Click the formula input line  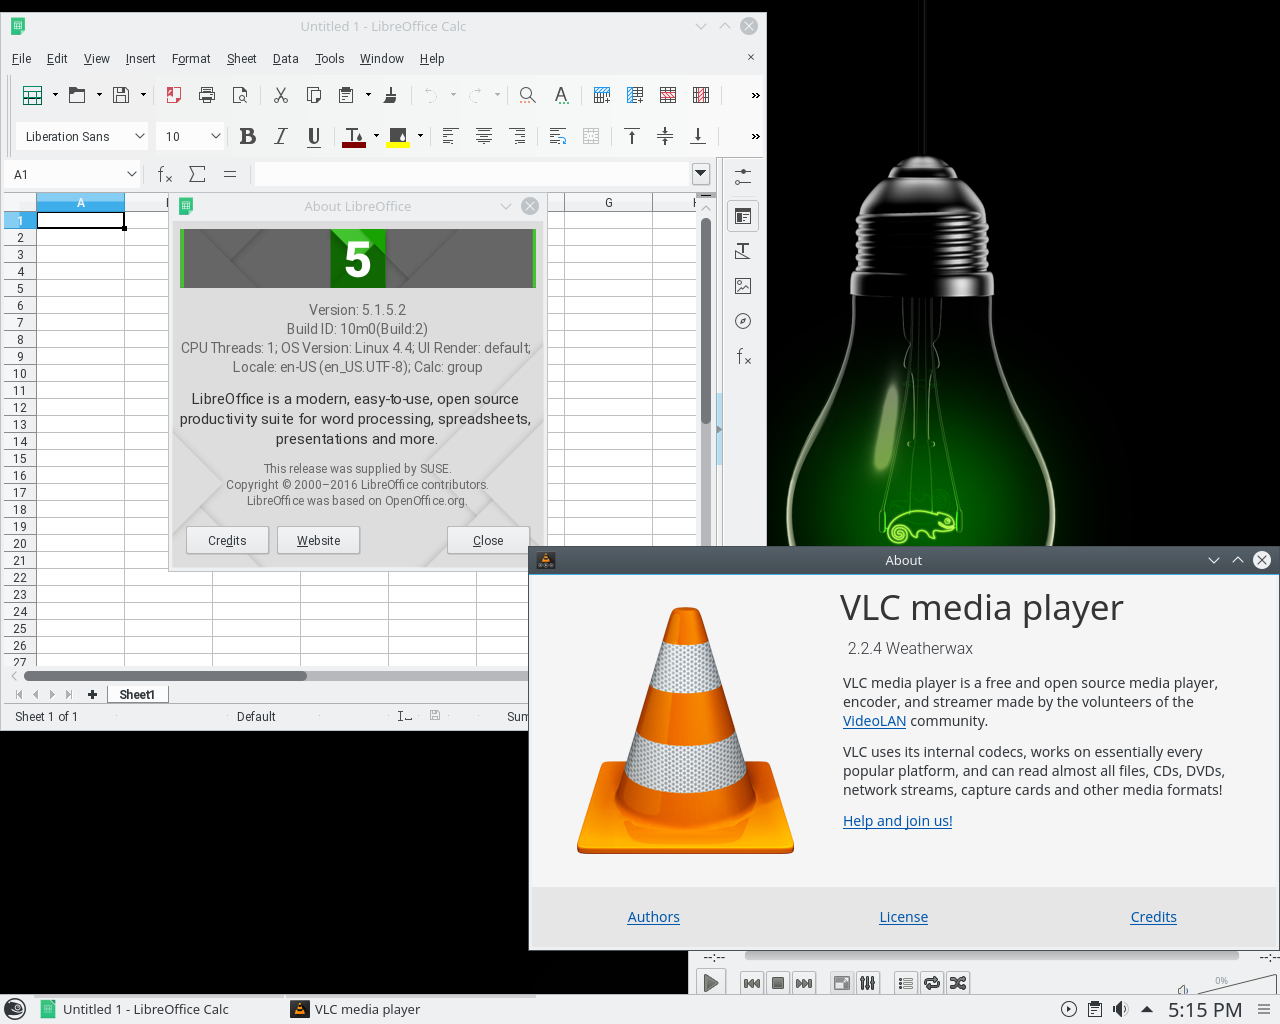[472, 174]
